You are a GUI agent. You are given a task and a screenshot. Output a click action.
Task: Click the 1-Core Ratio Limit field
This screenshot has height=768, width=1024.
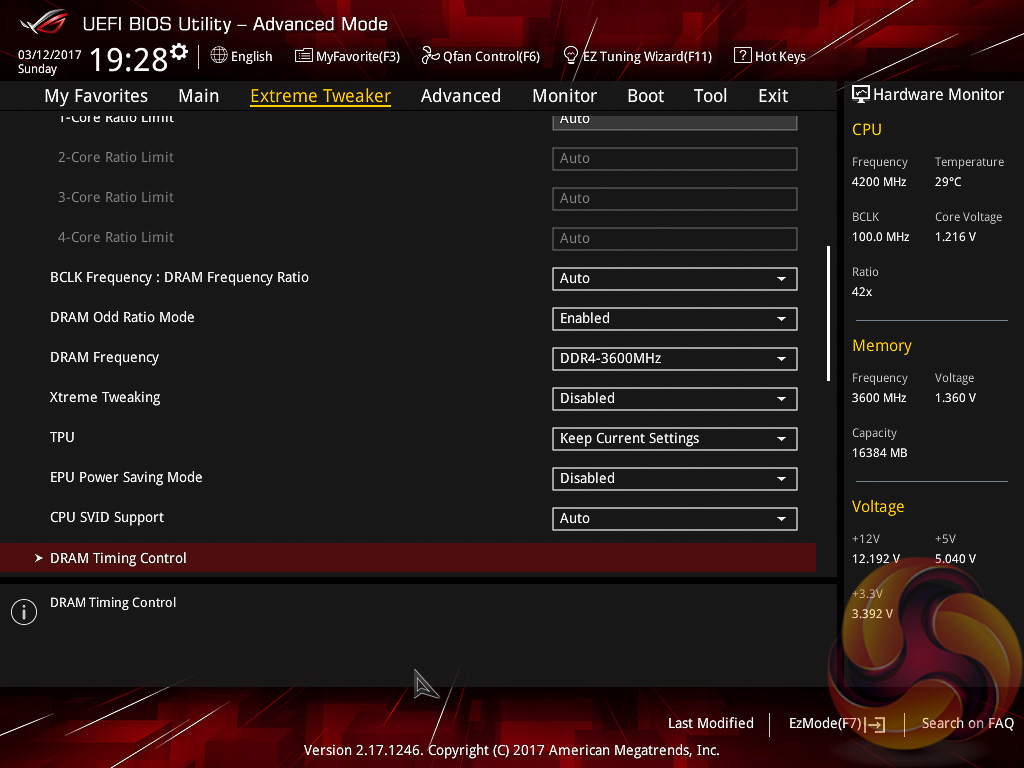pyautogui.click(x=675, y=121)
